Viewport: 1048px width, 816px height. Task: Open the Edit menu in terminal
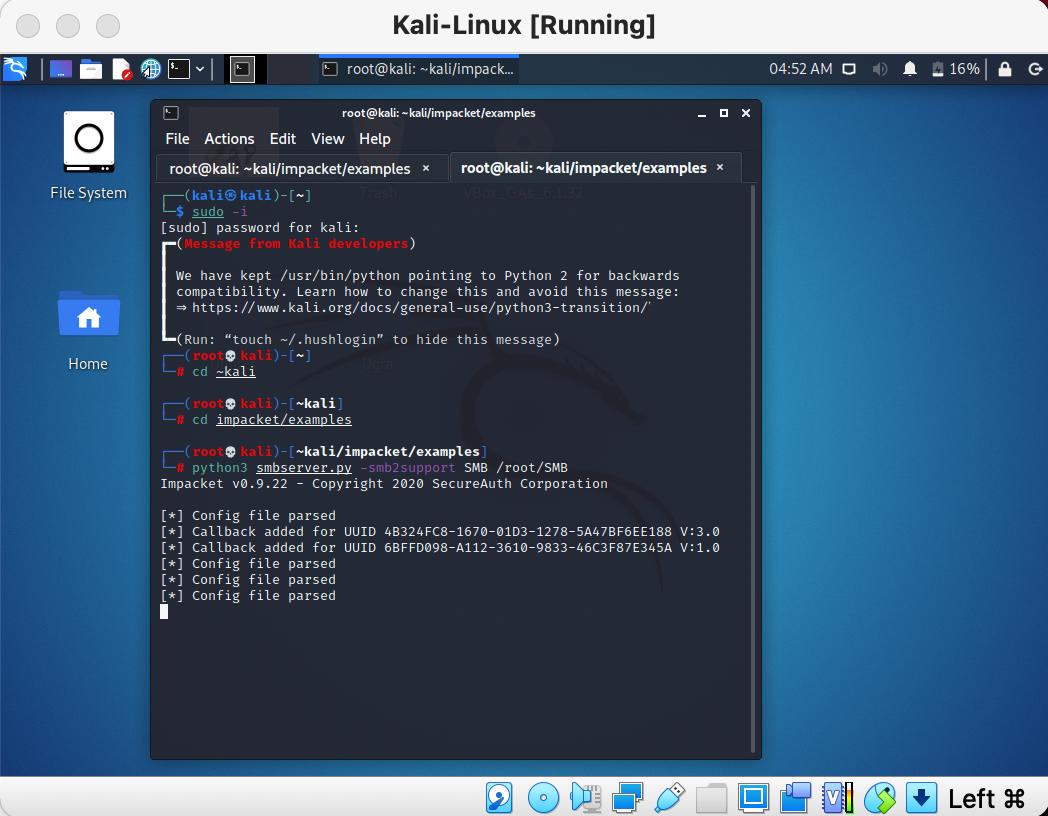click(x=283, y=138)
